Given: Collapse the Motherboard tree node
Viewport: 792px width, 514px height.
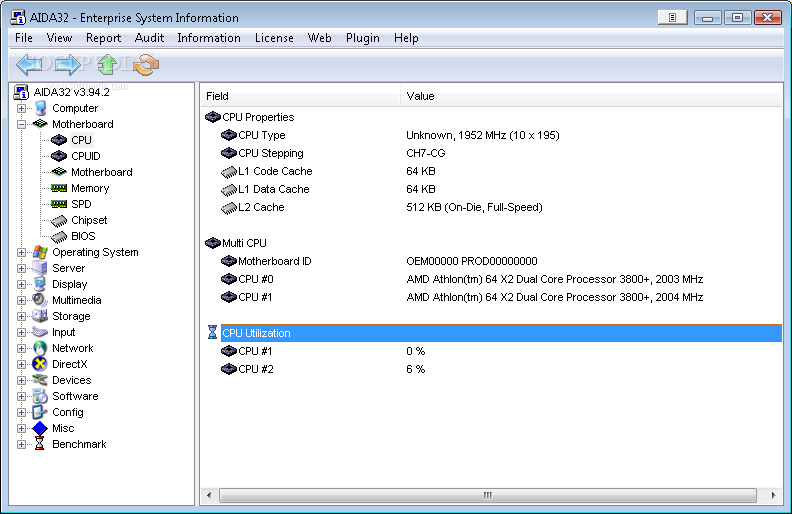Looking at the screenshot, I should pos(21,124).
